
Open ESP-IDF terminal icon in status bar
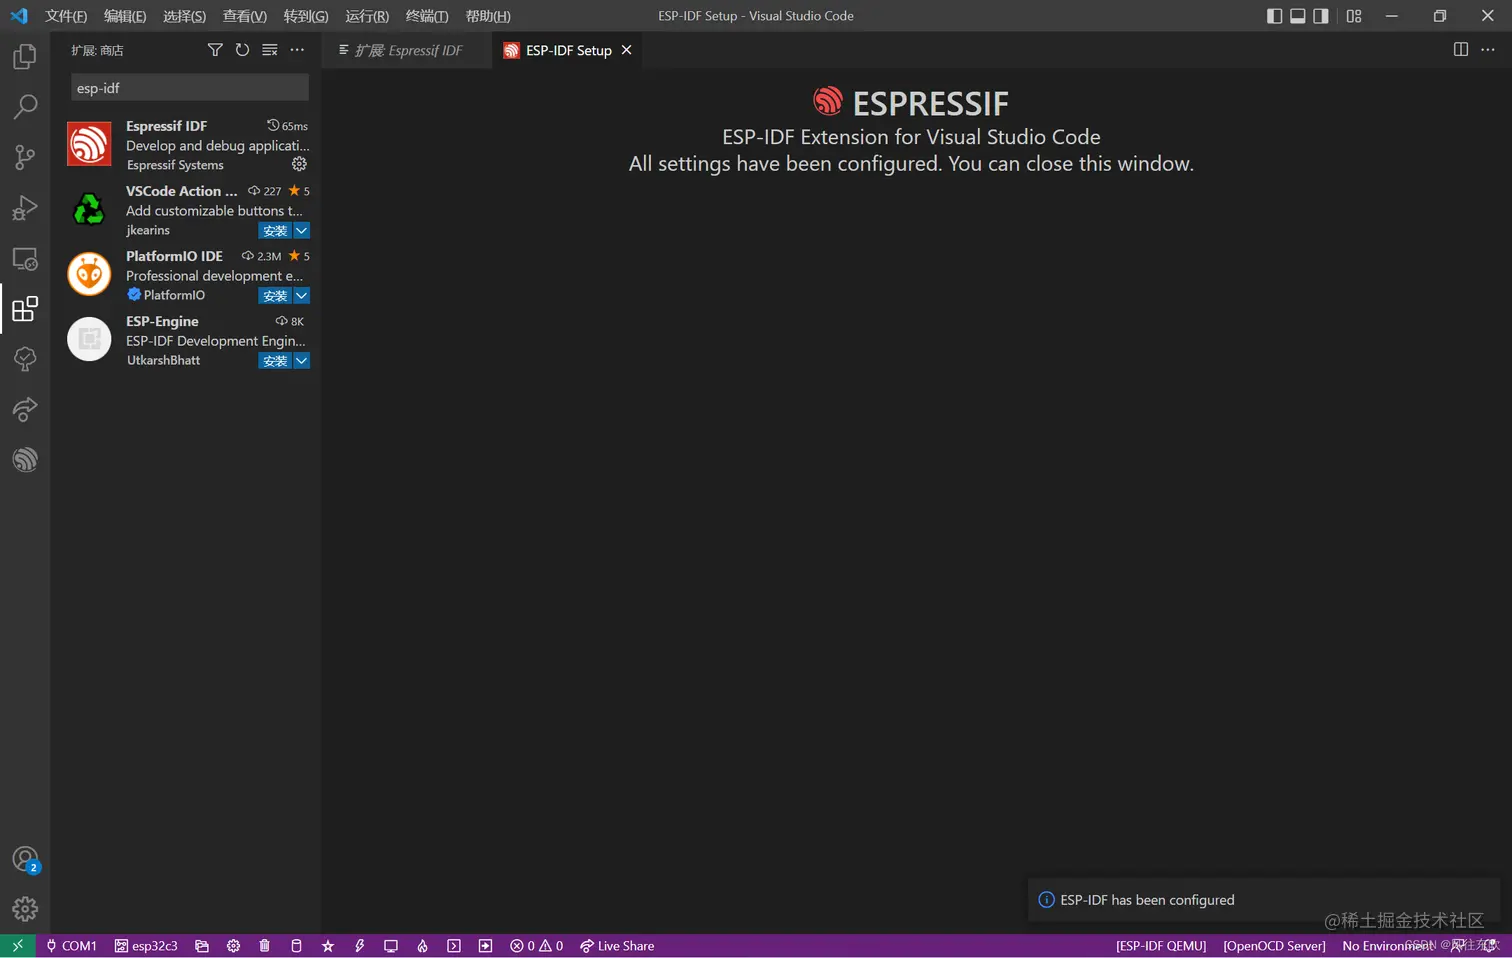(454, 945)
